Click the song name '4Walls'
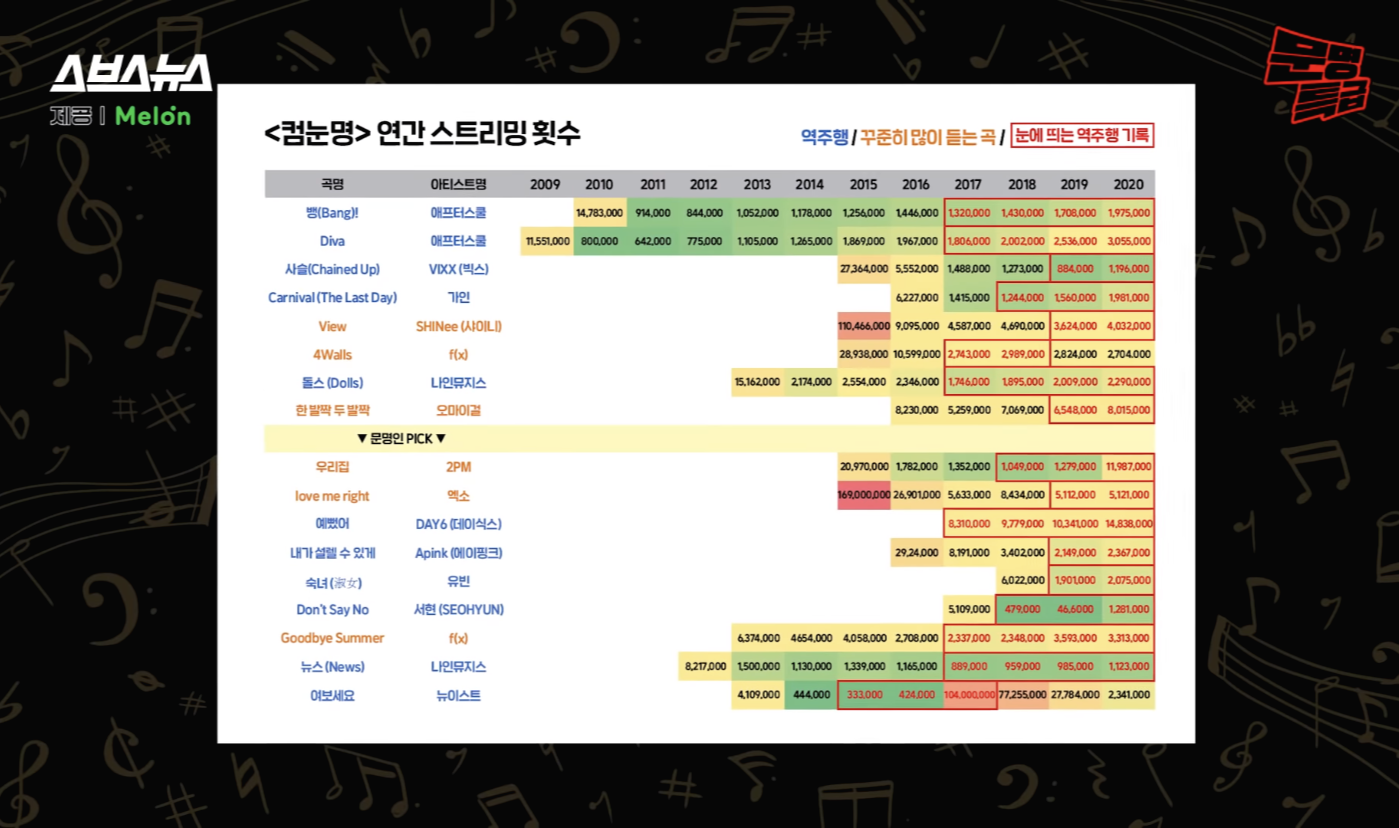The height and width of the screenshot is (828, 1399). pyautogui.click(x=333, y=354)
